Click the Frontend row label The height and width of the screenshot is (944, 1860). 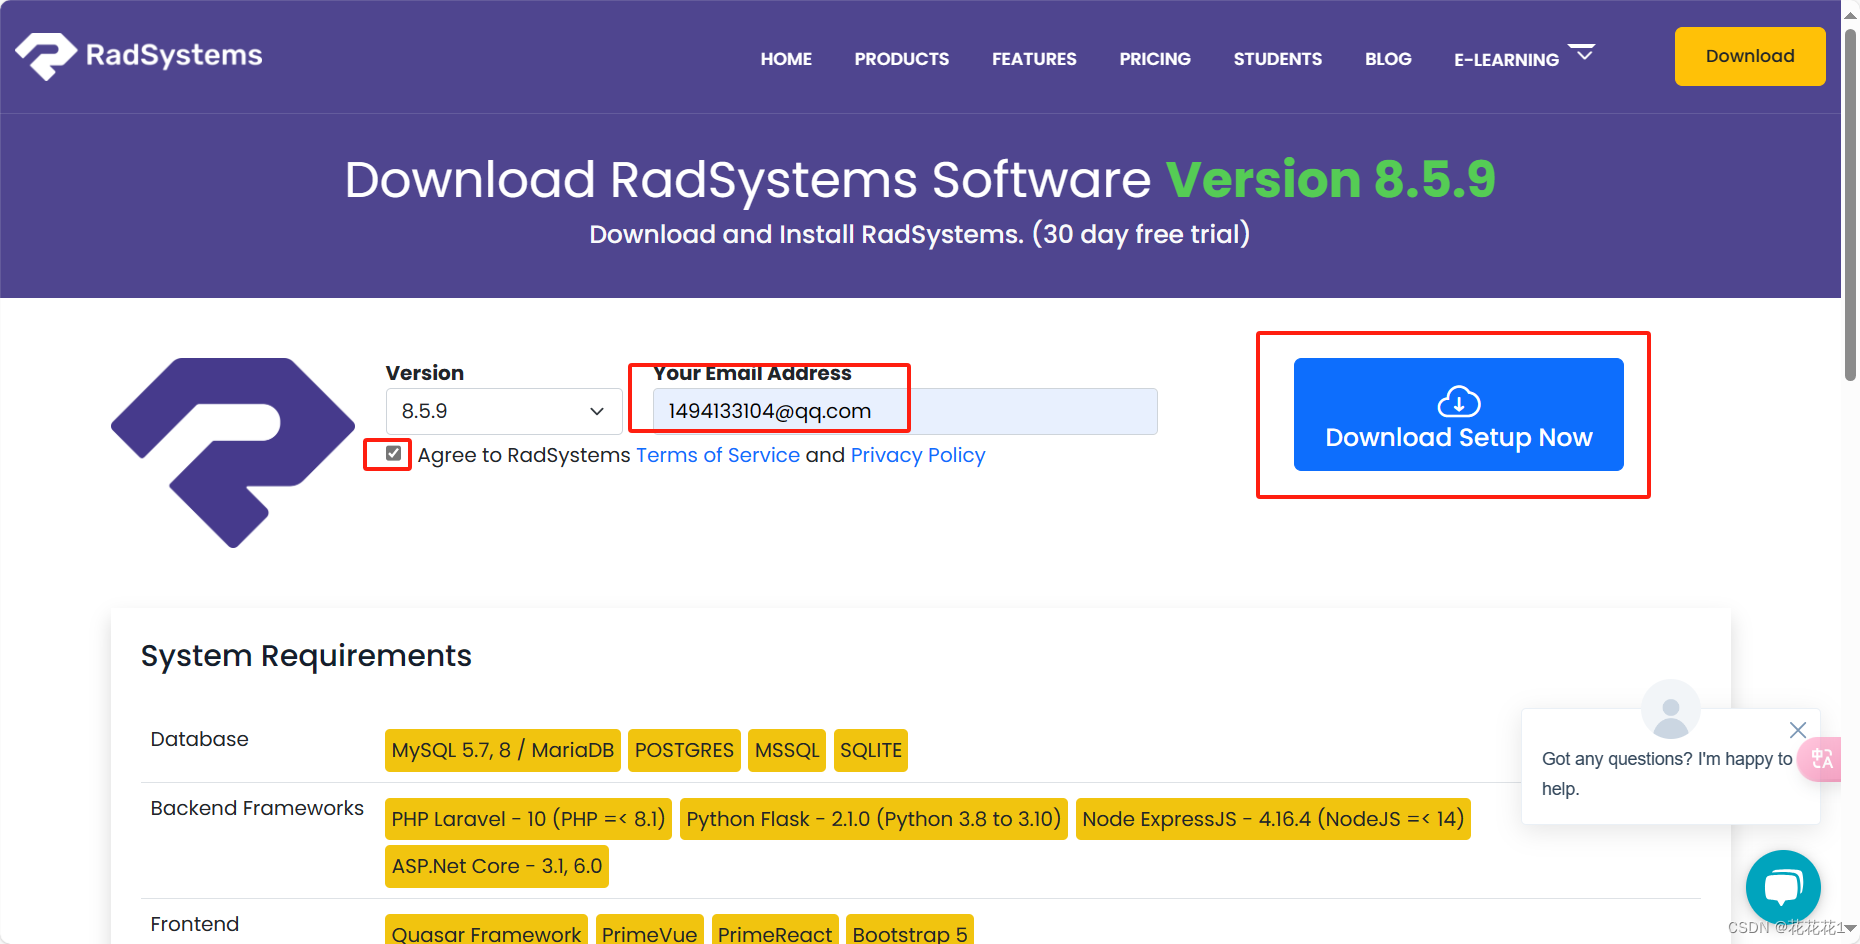pyautogui.click(x=194, y=924)
